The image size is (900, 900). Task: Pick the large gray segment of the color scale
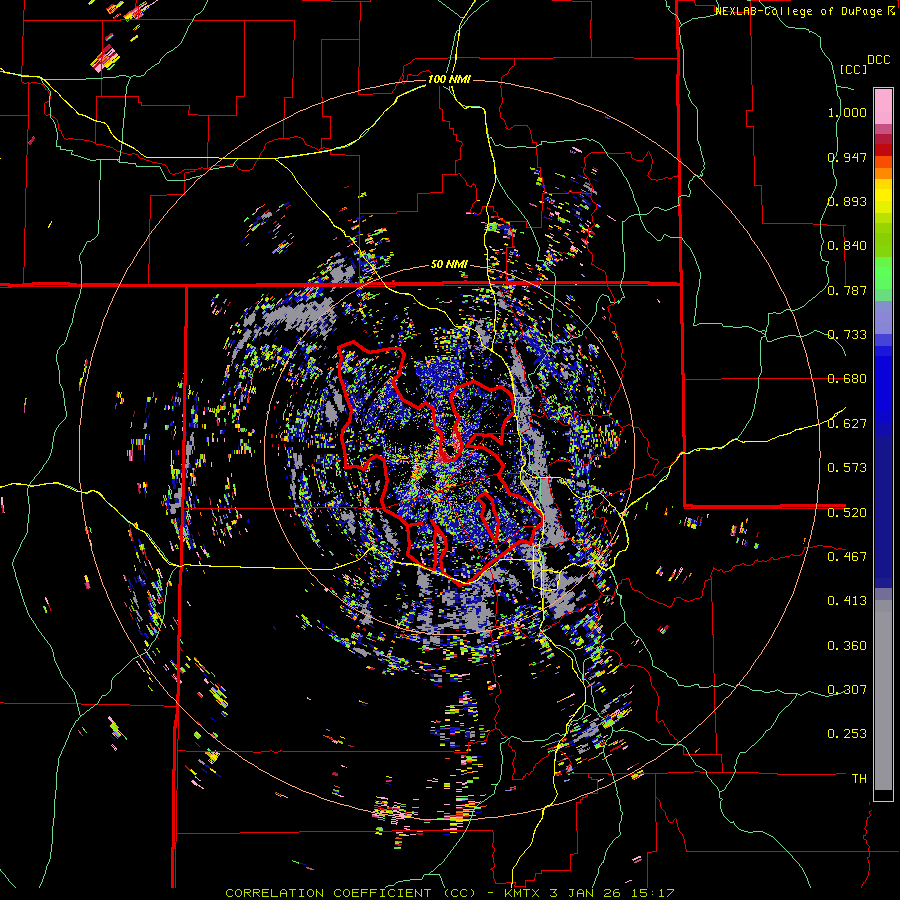click(x=883, y=695)
